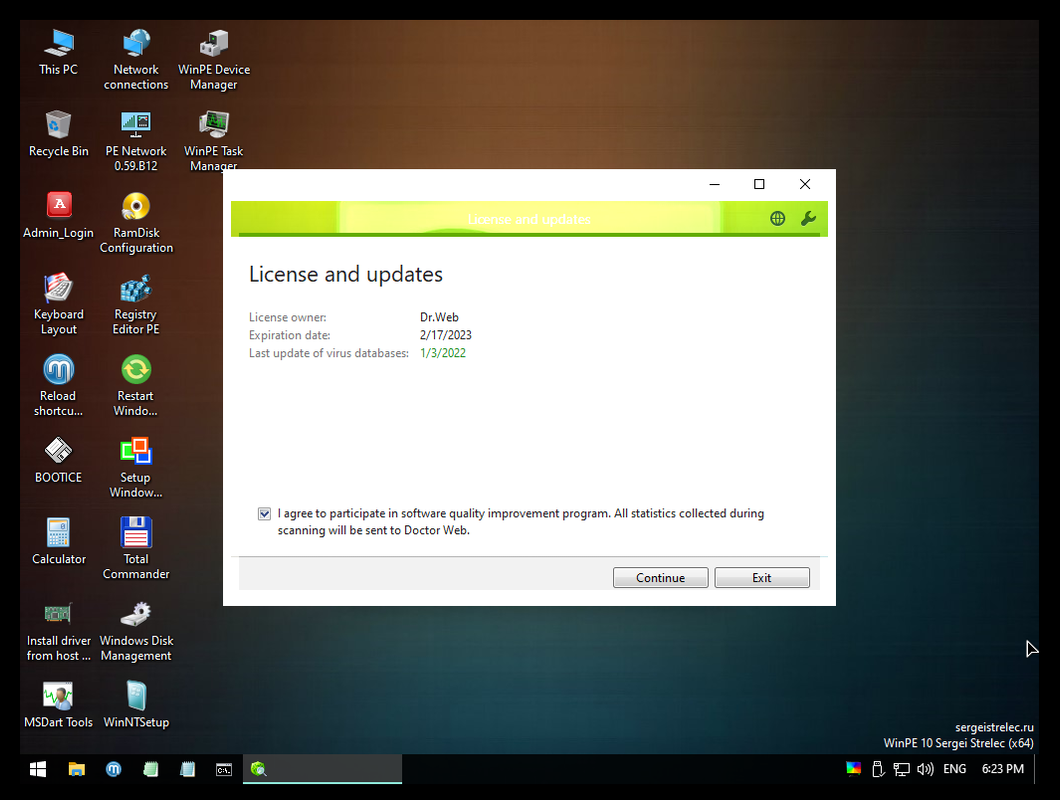Open the BOOTICE desktop icon
Screen dimensions: 1060x800
tap(58, 461)
